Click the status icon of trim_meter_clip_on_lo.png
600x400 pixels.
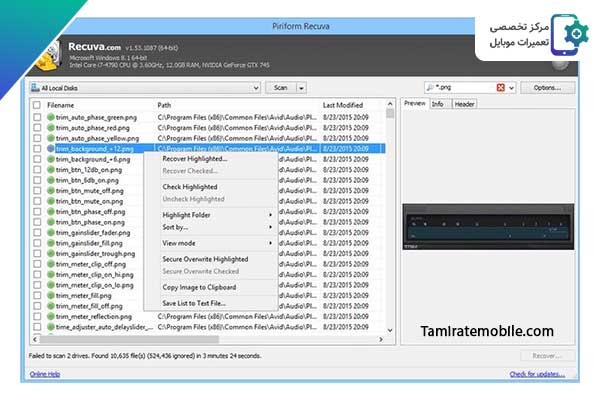coord(51,285)
